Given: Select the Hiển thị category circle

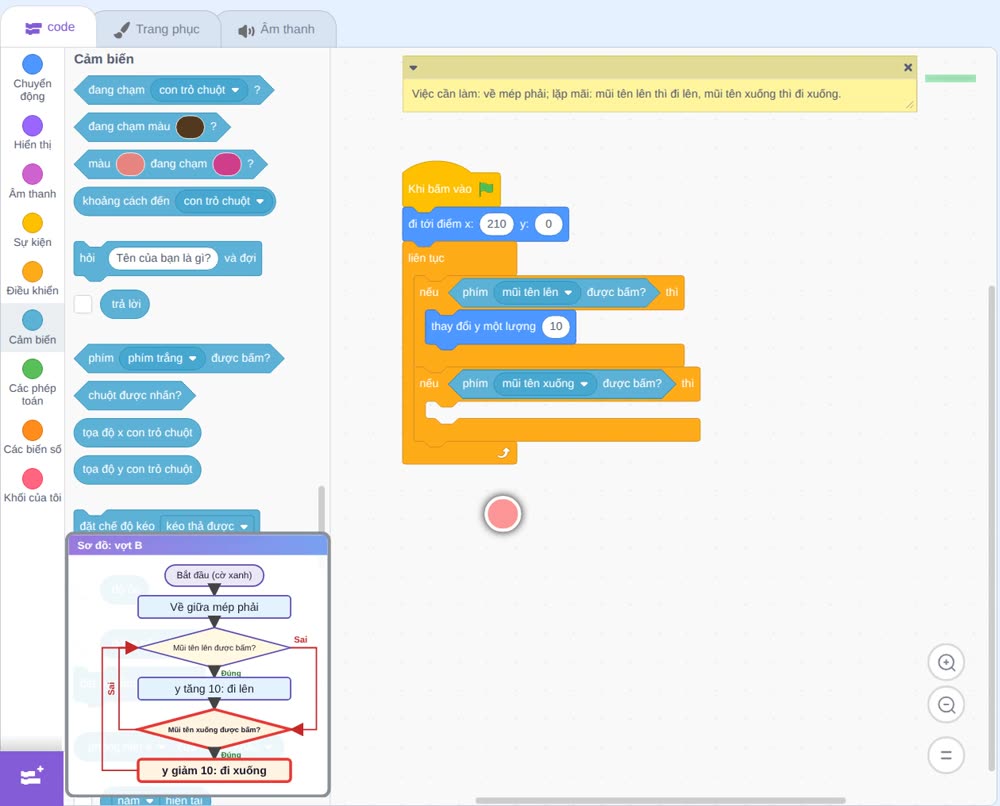Looking at the screenshot, I should coord(33,126).
